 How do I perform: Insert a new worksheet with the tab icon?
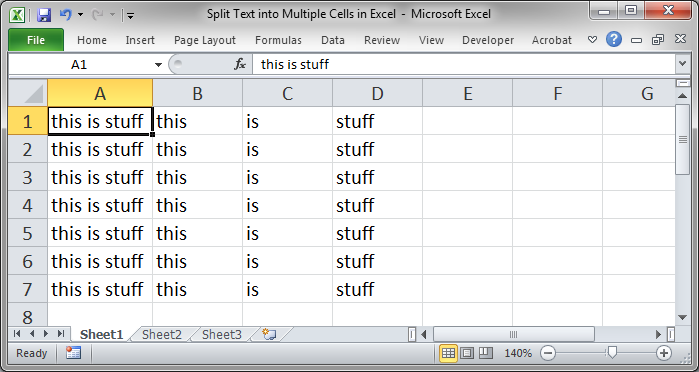pos(269,334)
